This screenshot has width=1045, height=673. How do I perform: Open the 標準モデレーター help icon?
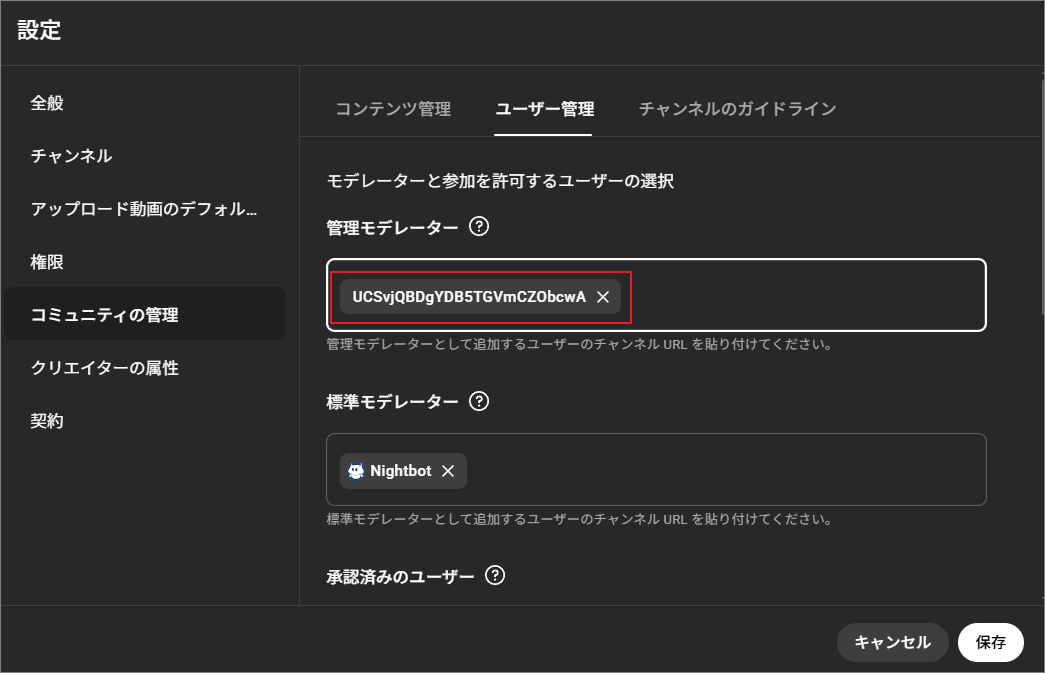481,401
